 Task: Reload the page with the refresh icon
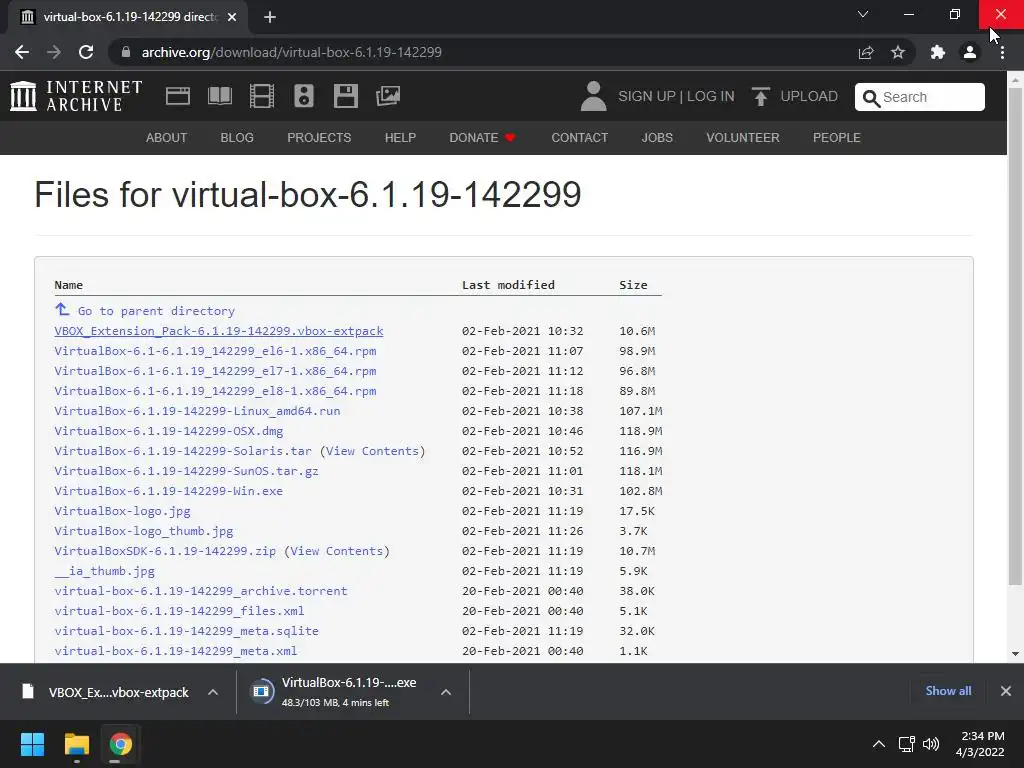click(86, 52)
